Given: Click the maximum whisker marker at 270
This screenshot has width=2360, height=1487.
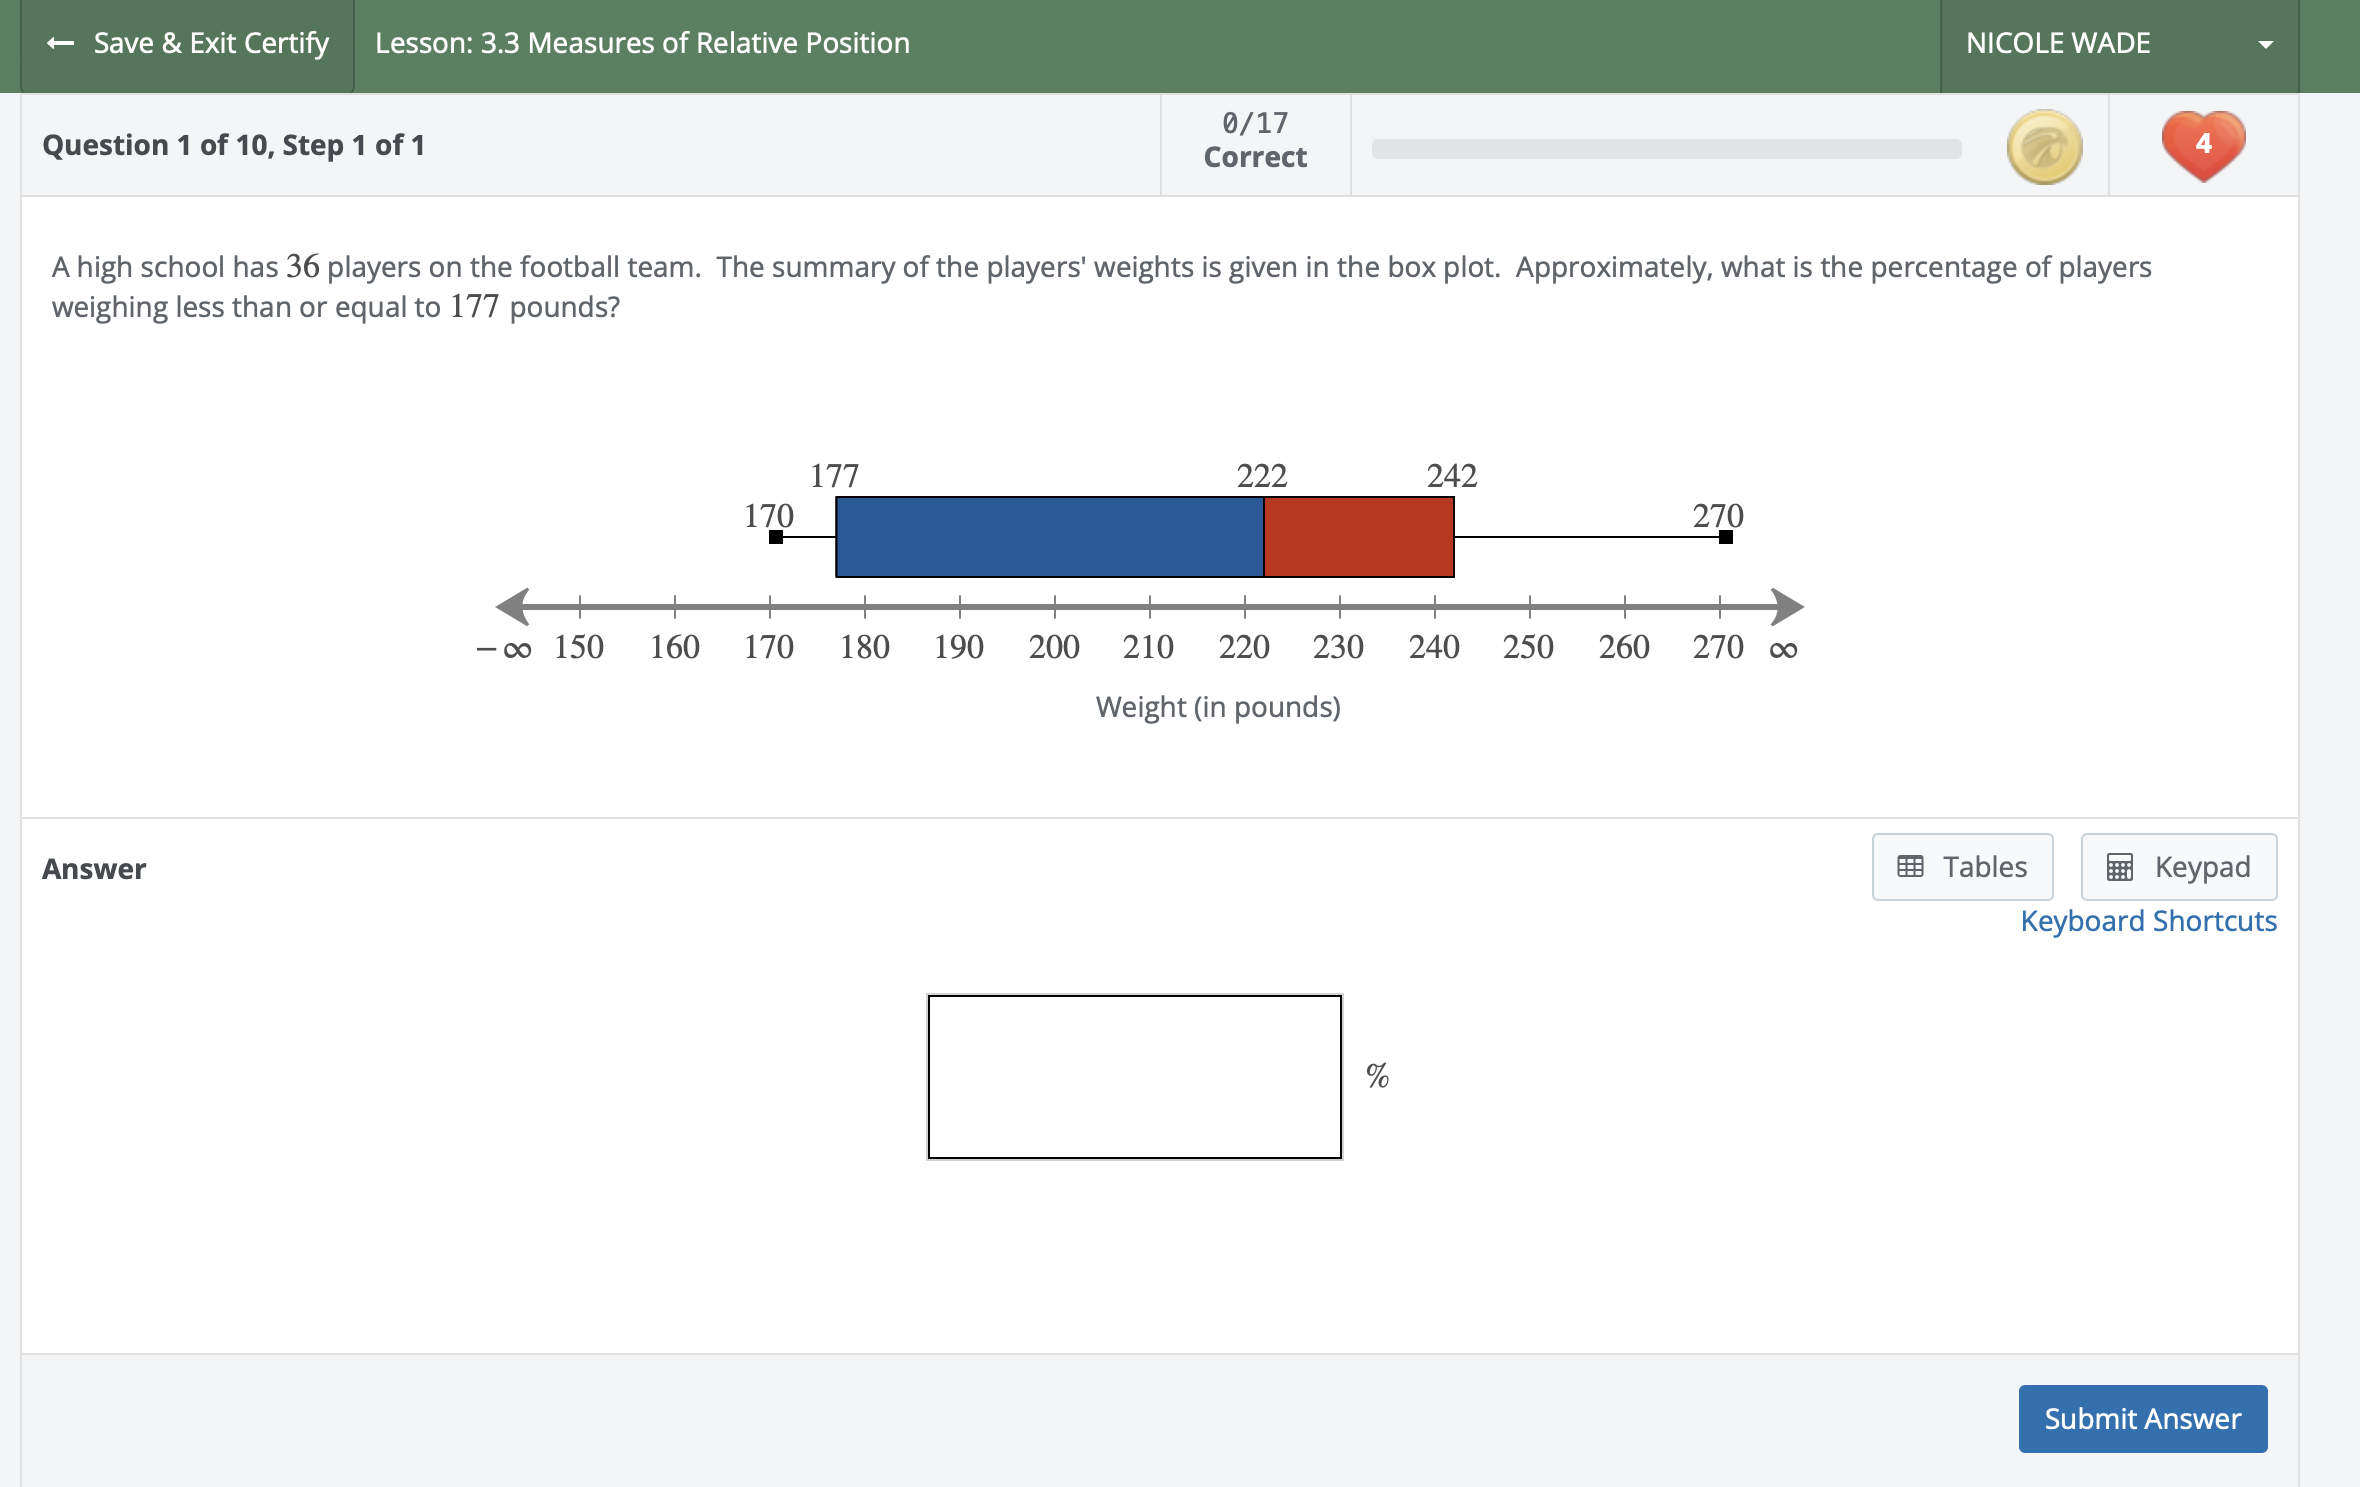Looking at the screenshot, I should (1726, 537).
